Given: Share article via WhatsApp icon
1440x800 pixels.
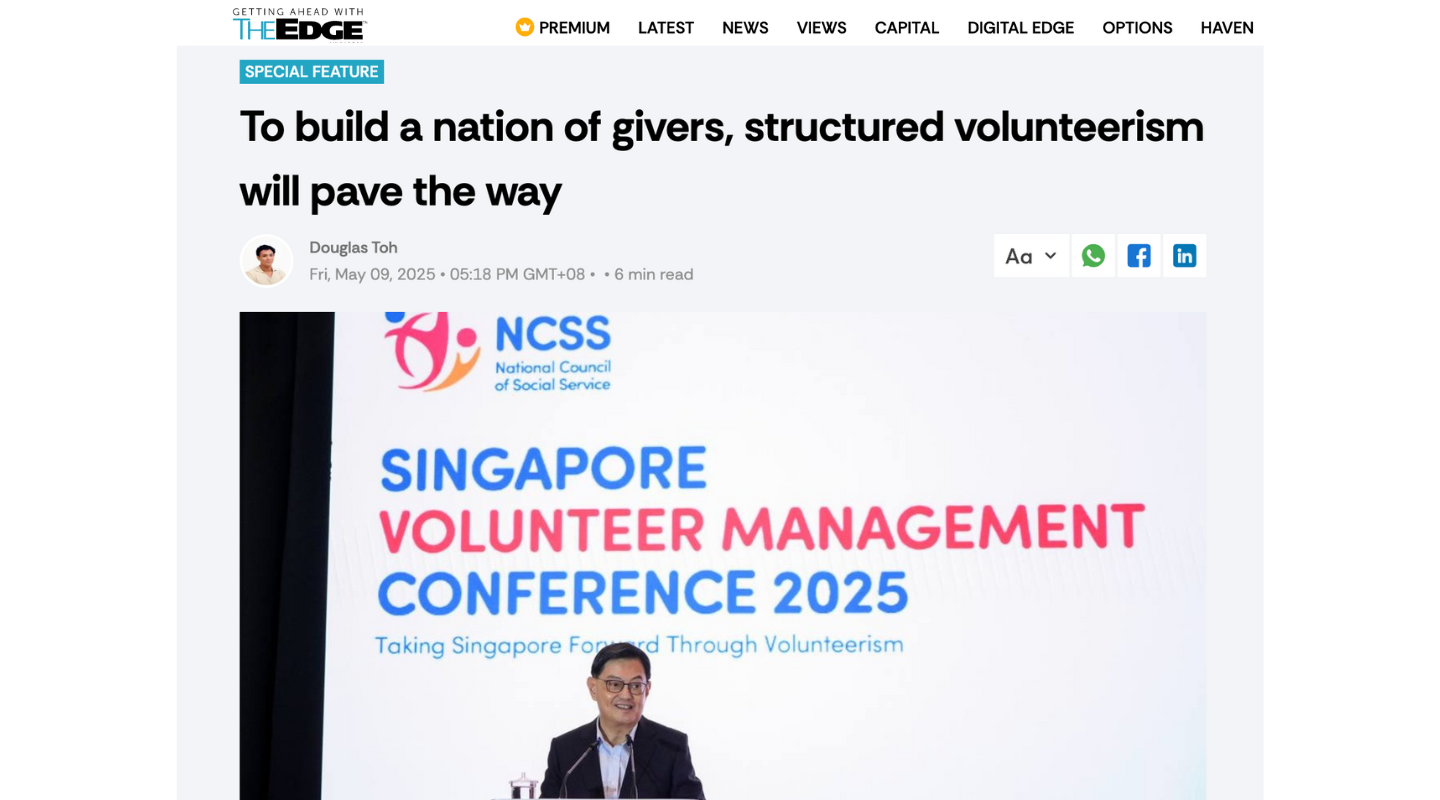Looking at the screenshot, I should click(1093, 256).
